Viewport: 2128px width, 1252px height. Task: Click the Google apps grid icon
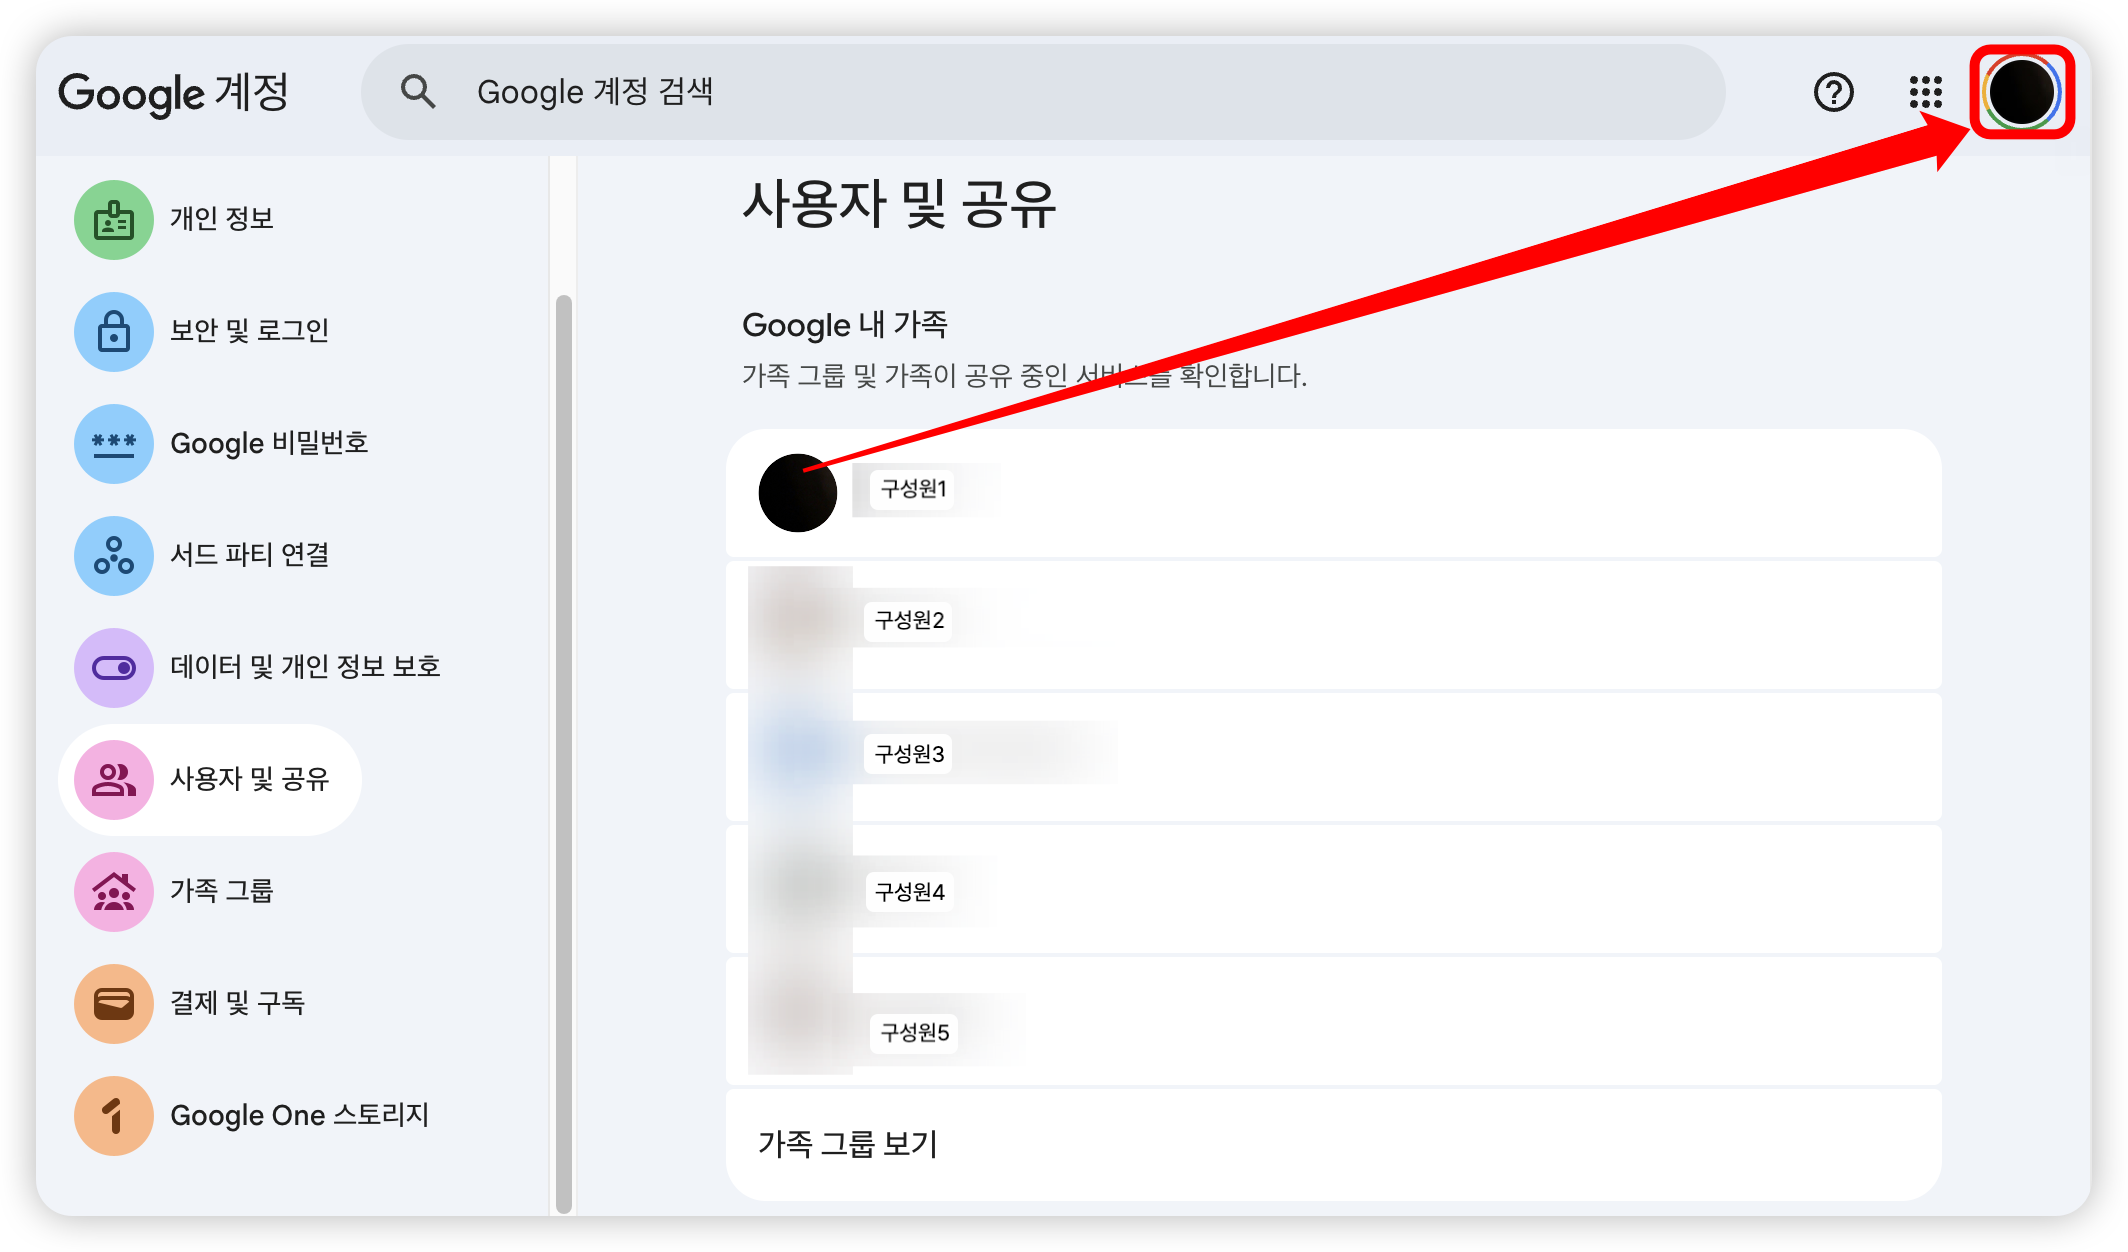point(1925,92)
